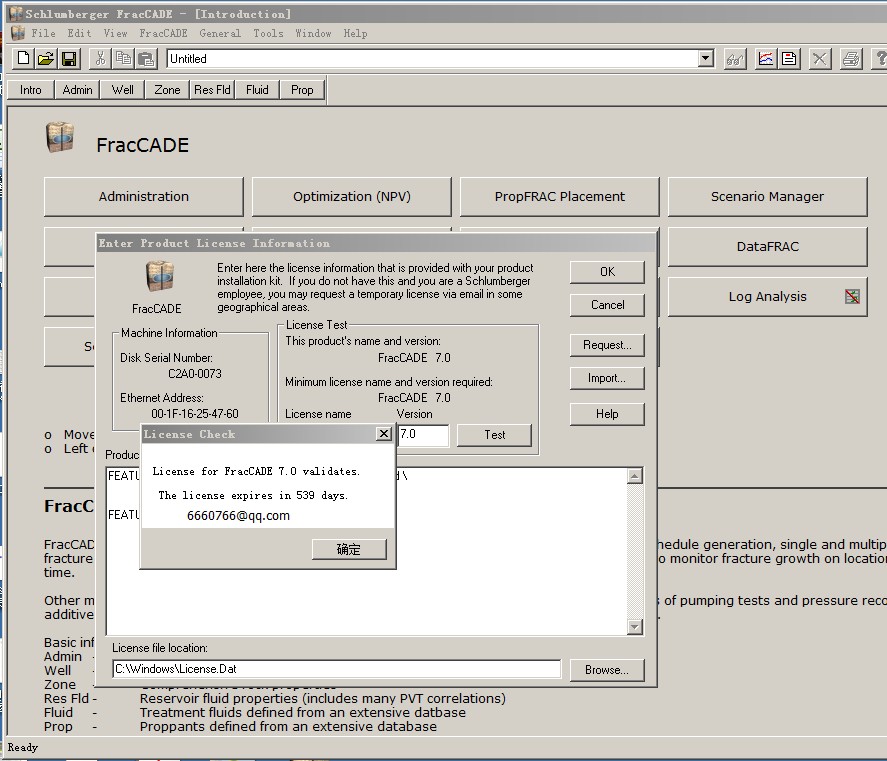This screenshot has width=887, height=761.
Task: Click the New document toolbar icon
Action: [23, 59]
